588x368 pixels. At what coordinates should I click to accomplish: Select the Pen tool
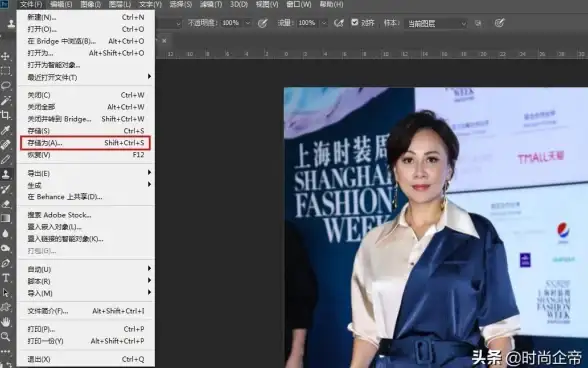6,263
